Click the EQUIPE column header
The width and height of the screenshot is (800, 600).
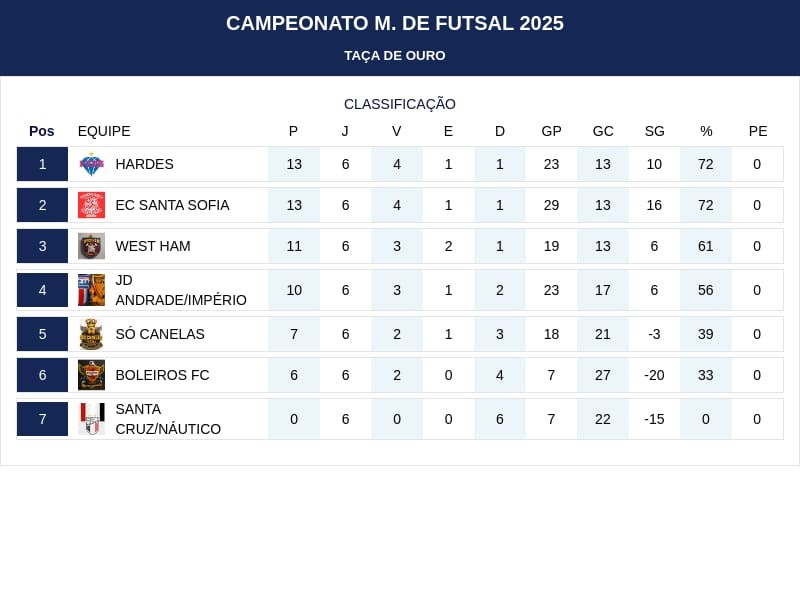104,131
